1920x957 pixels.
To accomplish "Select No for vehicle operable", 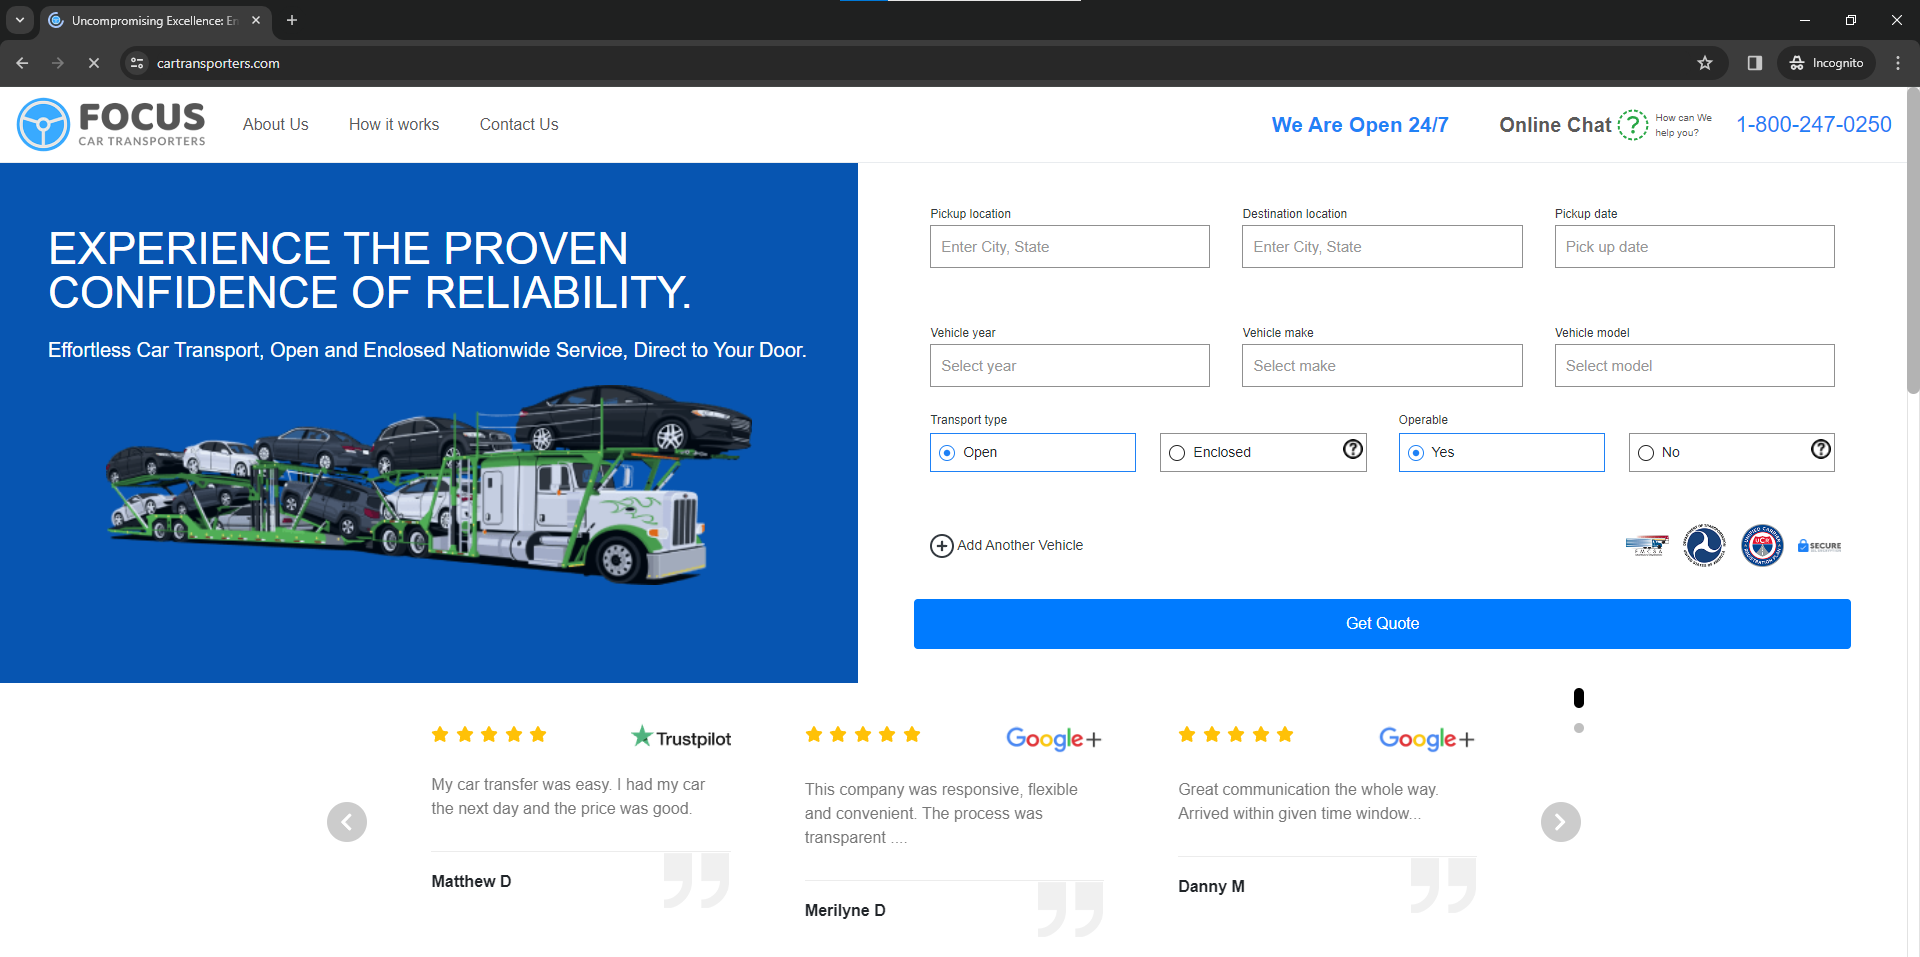I will pyautogui.click(x=1646, y=452).
